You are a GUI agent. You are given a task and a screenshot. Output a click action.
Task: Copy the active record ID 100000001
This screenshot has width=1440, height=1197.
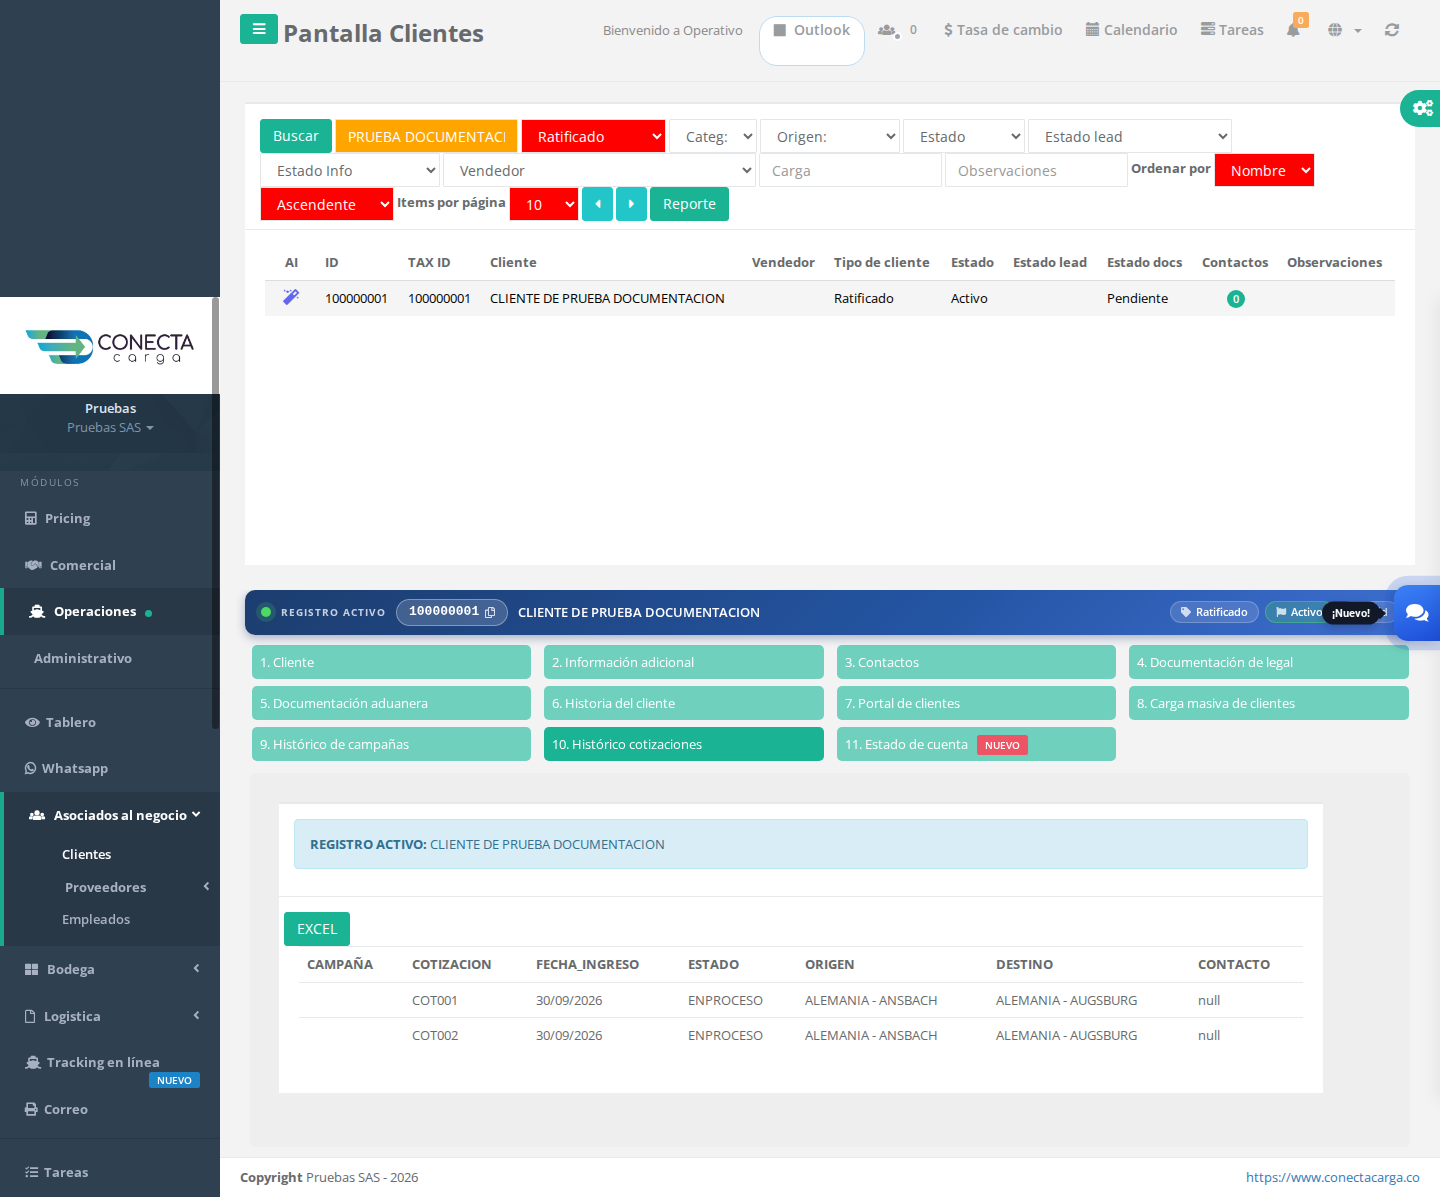490,612
